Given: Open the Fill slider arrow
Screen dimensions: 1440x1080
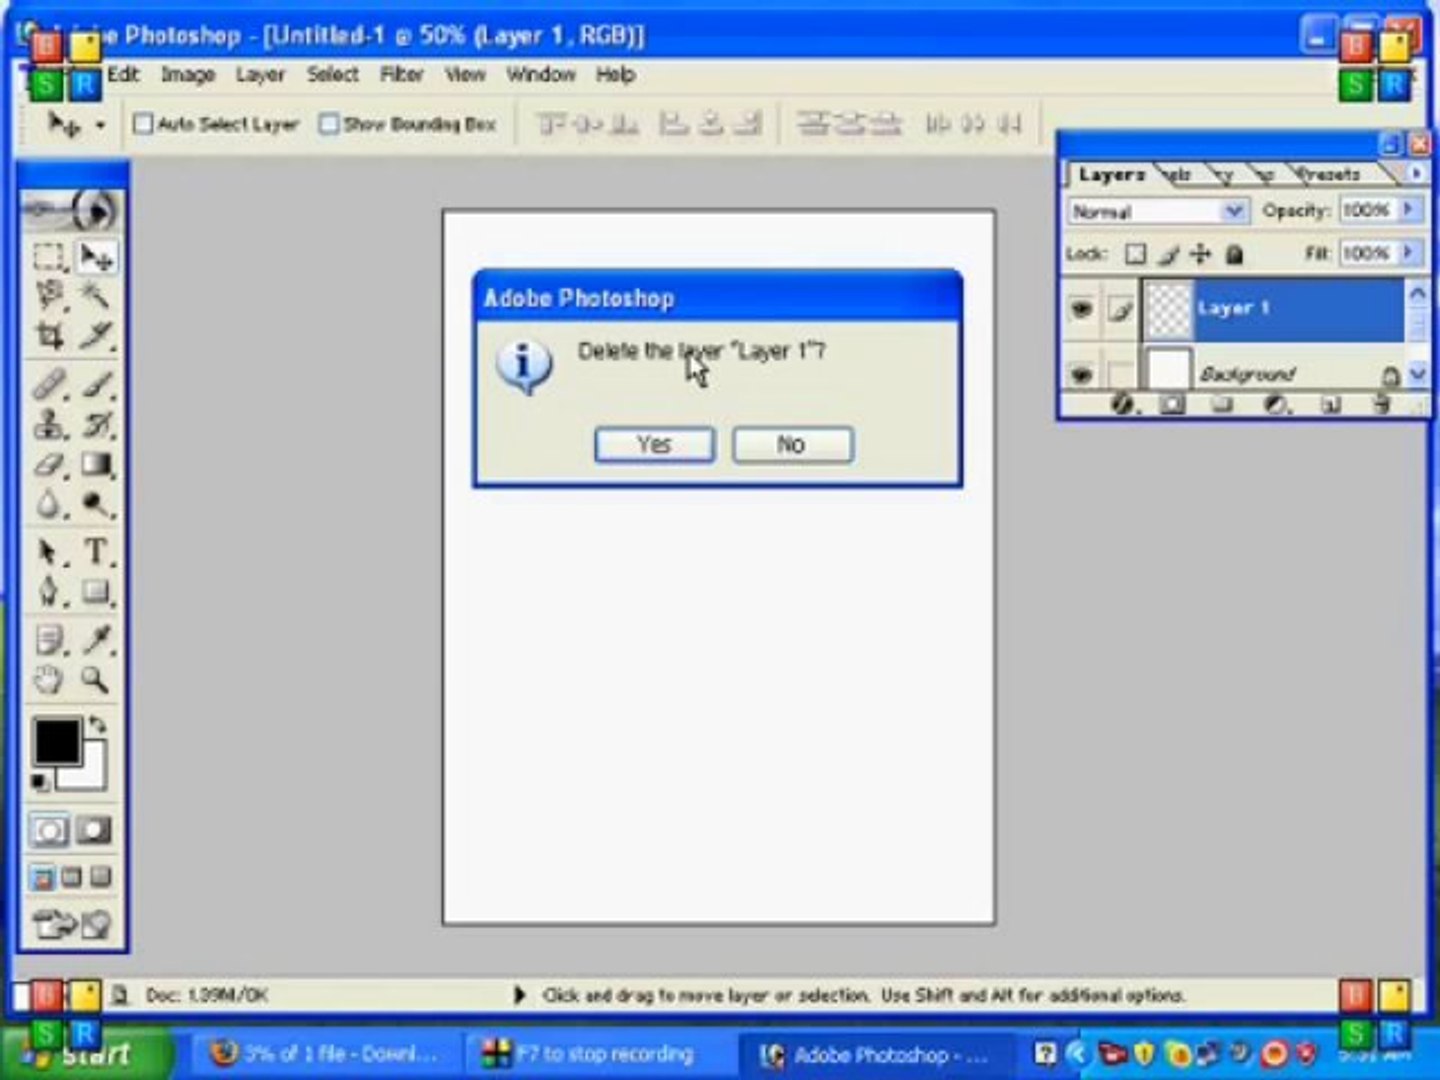Looking at the screenshot, I should tap(1408, 253).
